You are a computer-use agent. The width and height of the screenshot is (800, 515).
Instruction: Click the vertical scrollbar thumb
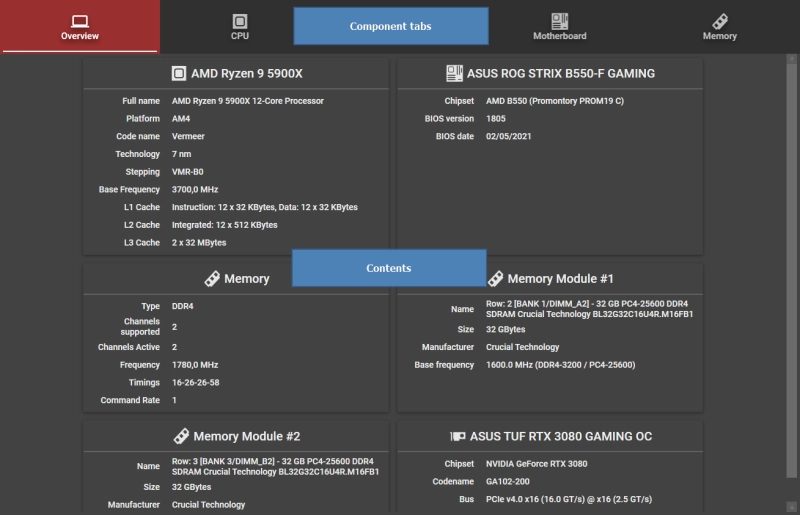coord(791,269)
